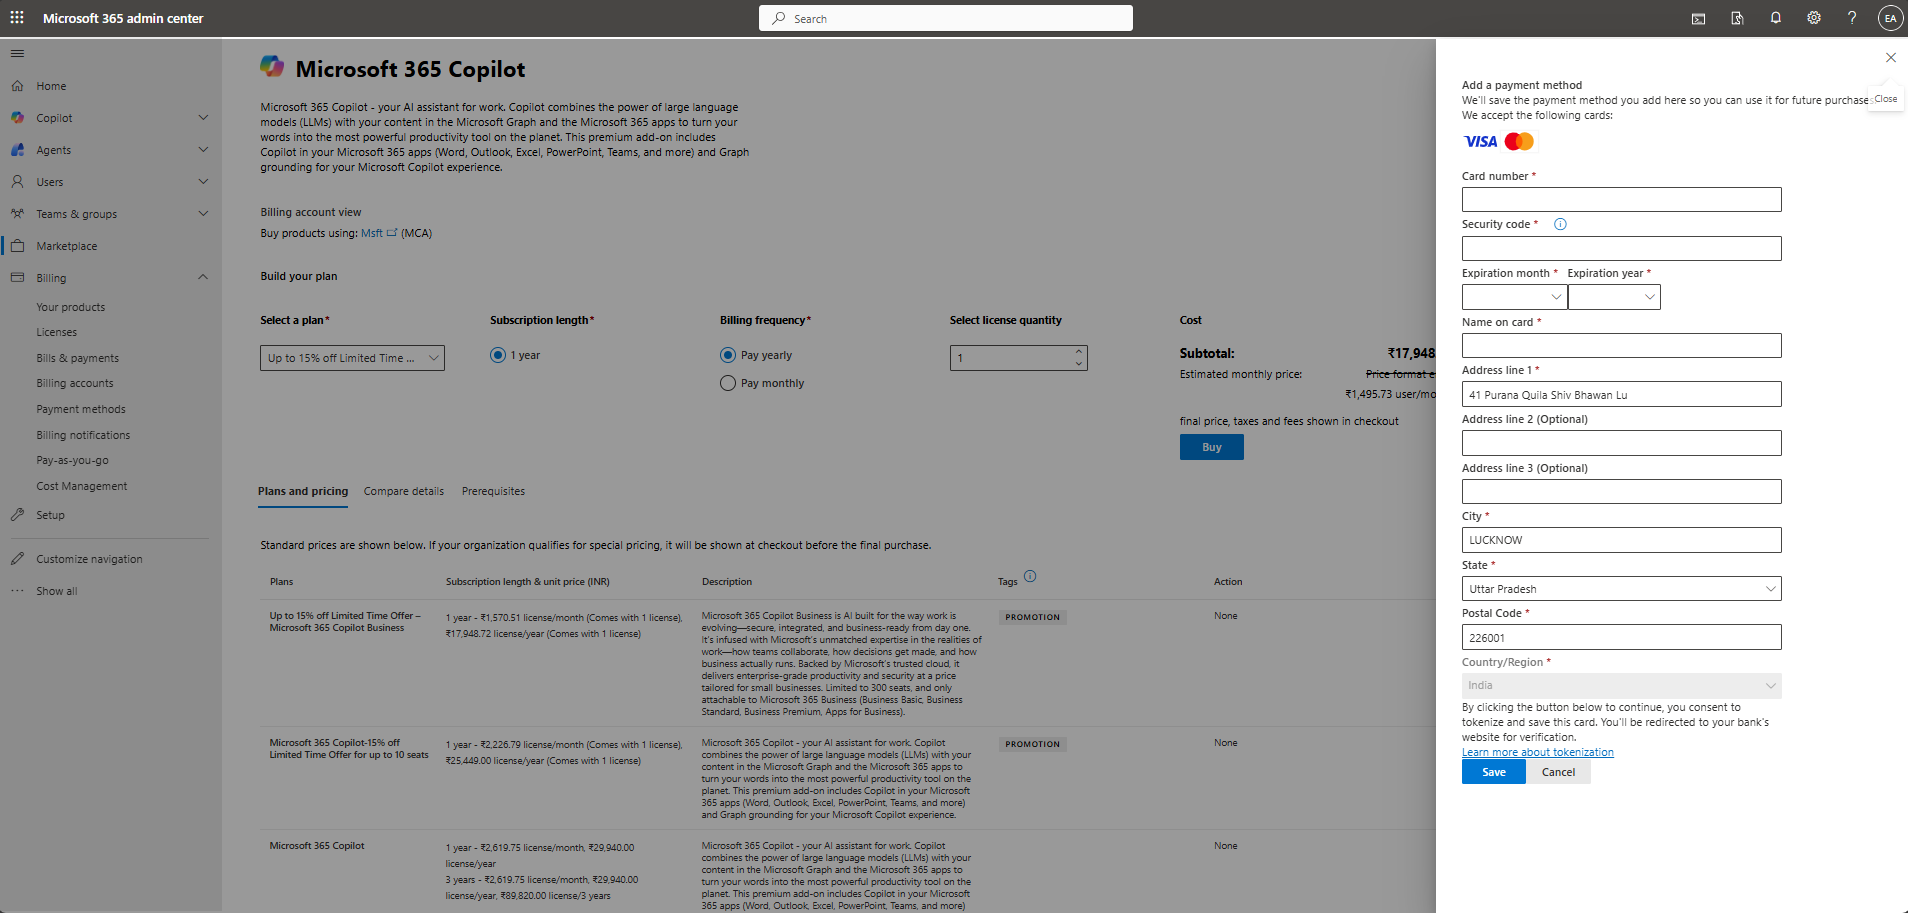Click the Buy button
1908x913 pixels.
[1212, 447]
